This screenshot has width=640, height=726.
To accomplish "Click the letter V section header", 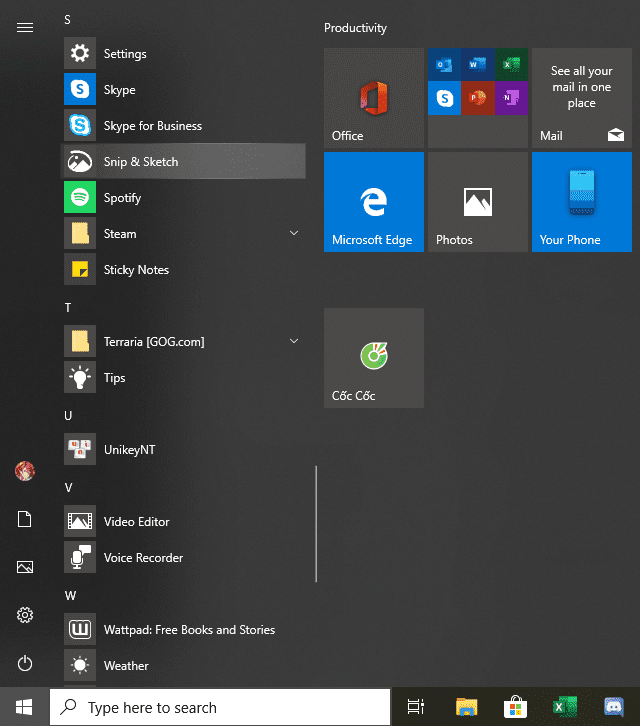I will pos(68,488).
